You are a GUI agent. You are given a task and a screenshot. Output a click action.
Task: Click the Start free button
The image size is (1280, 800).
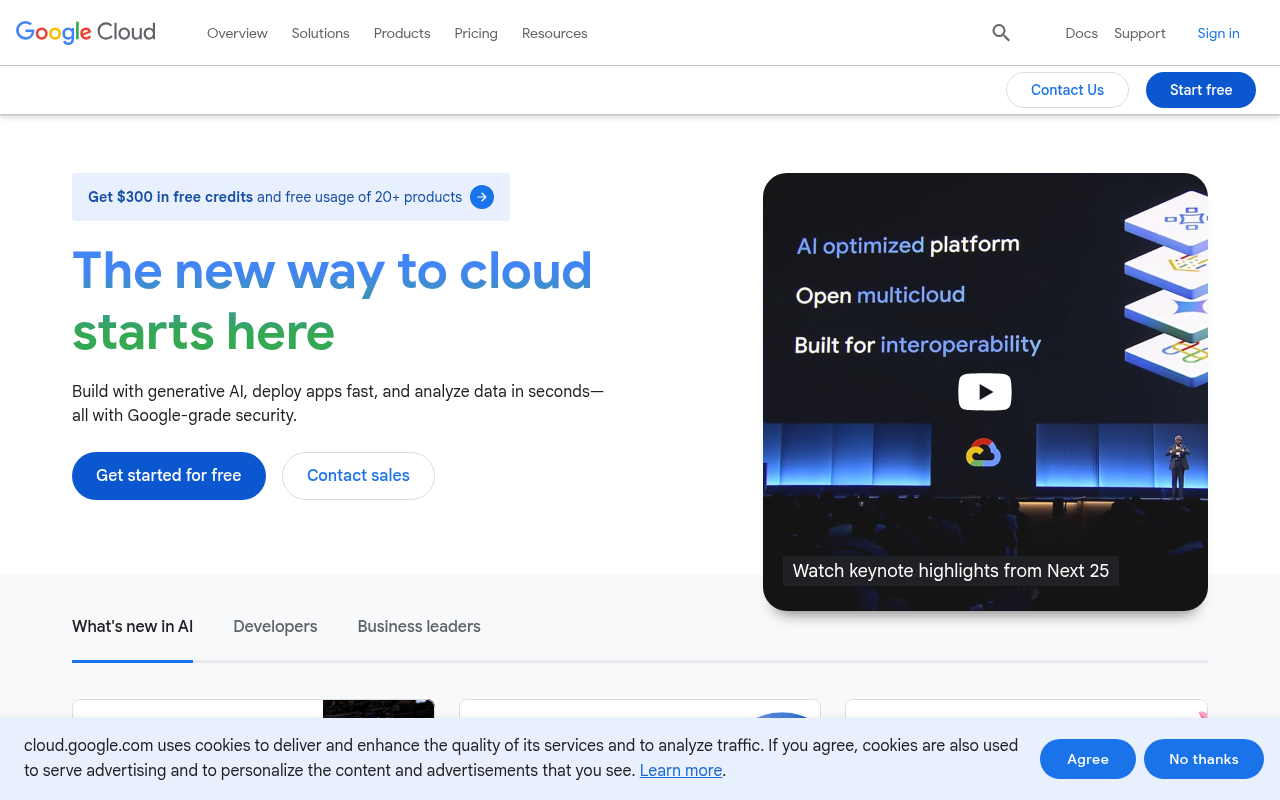coord(1200,90)
